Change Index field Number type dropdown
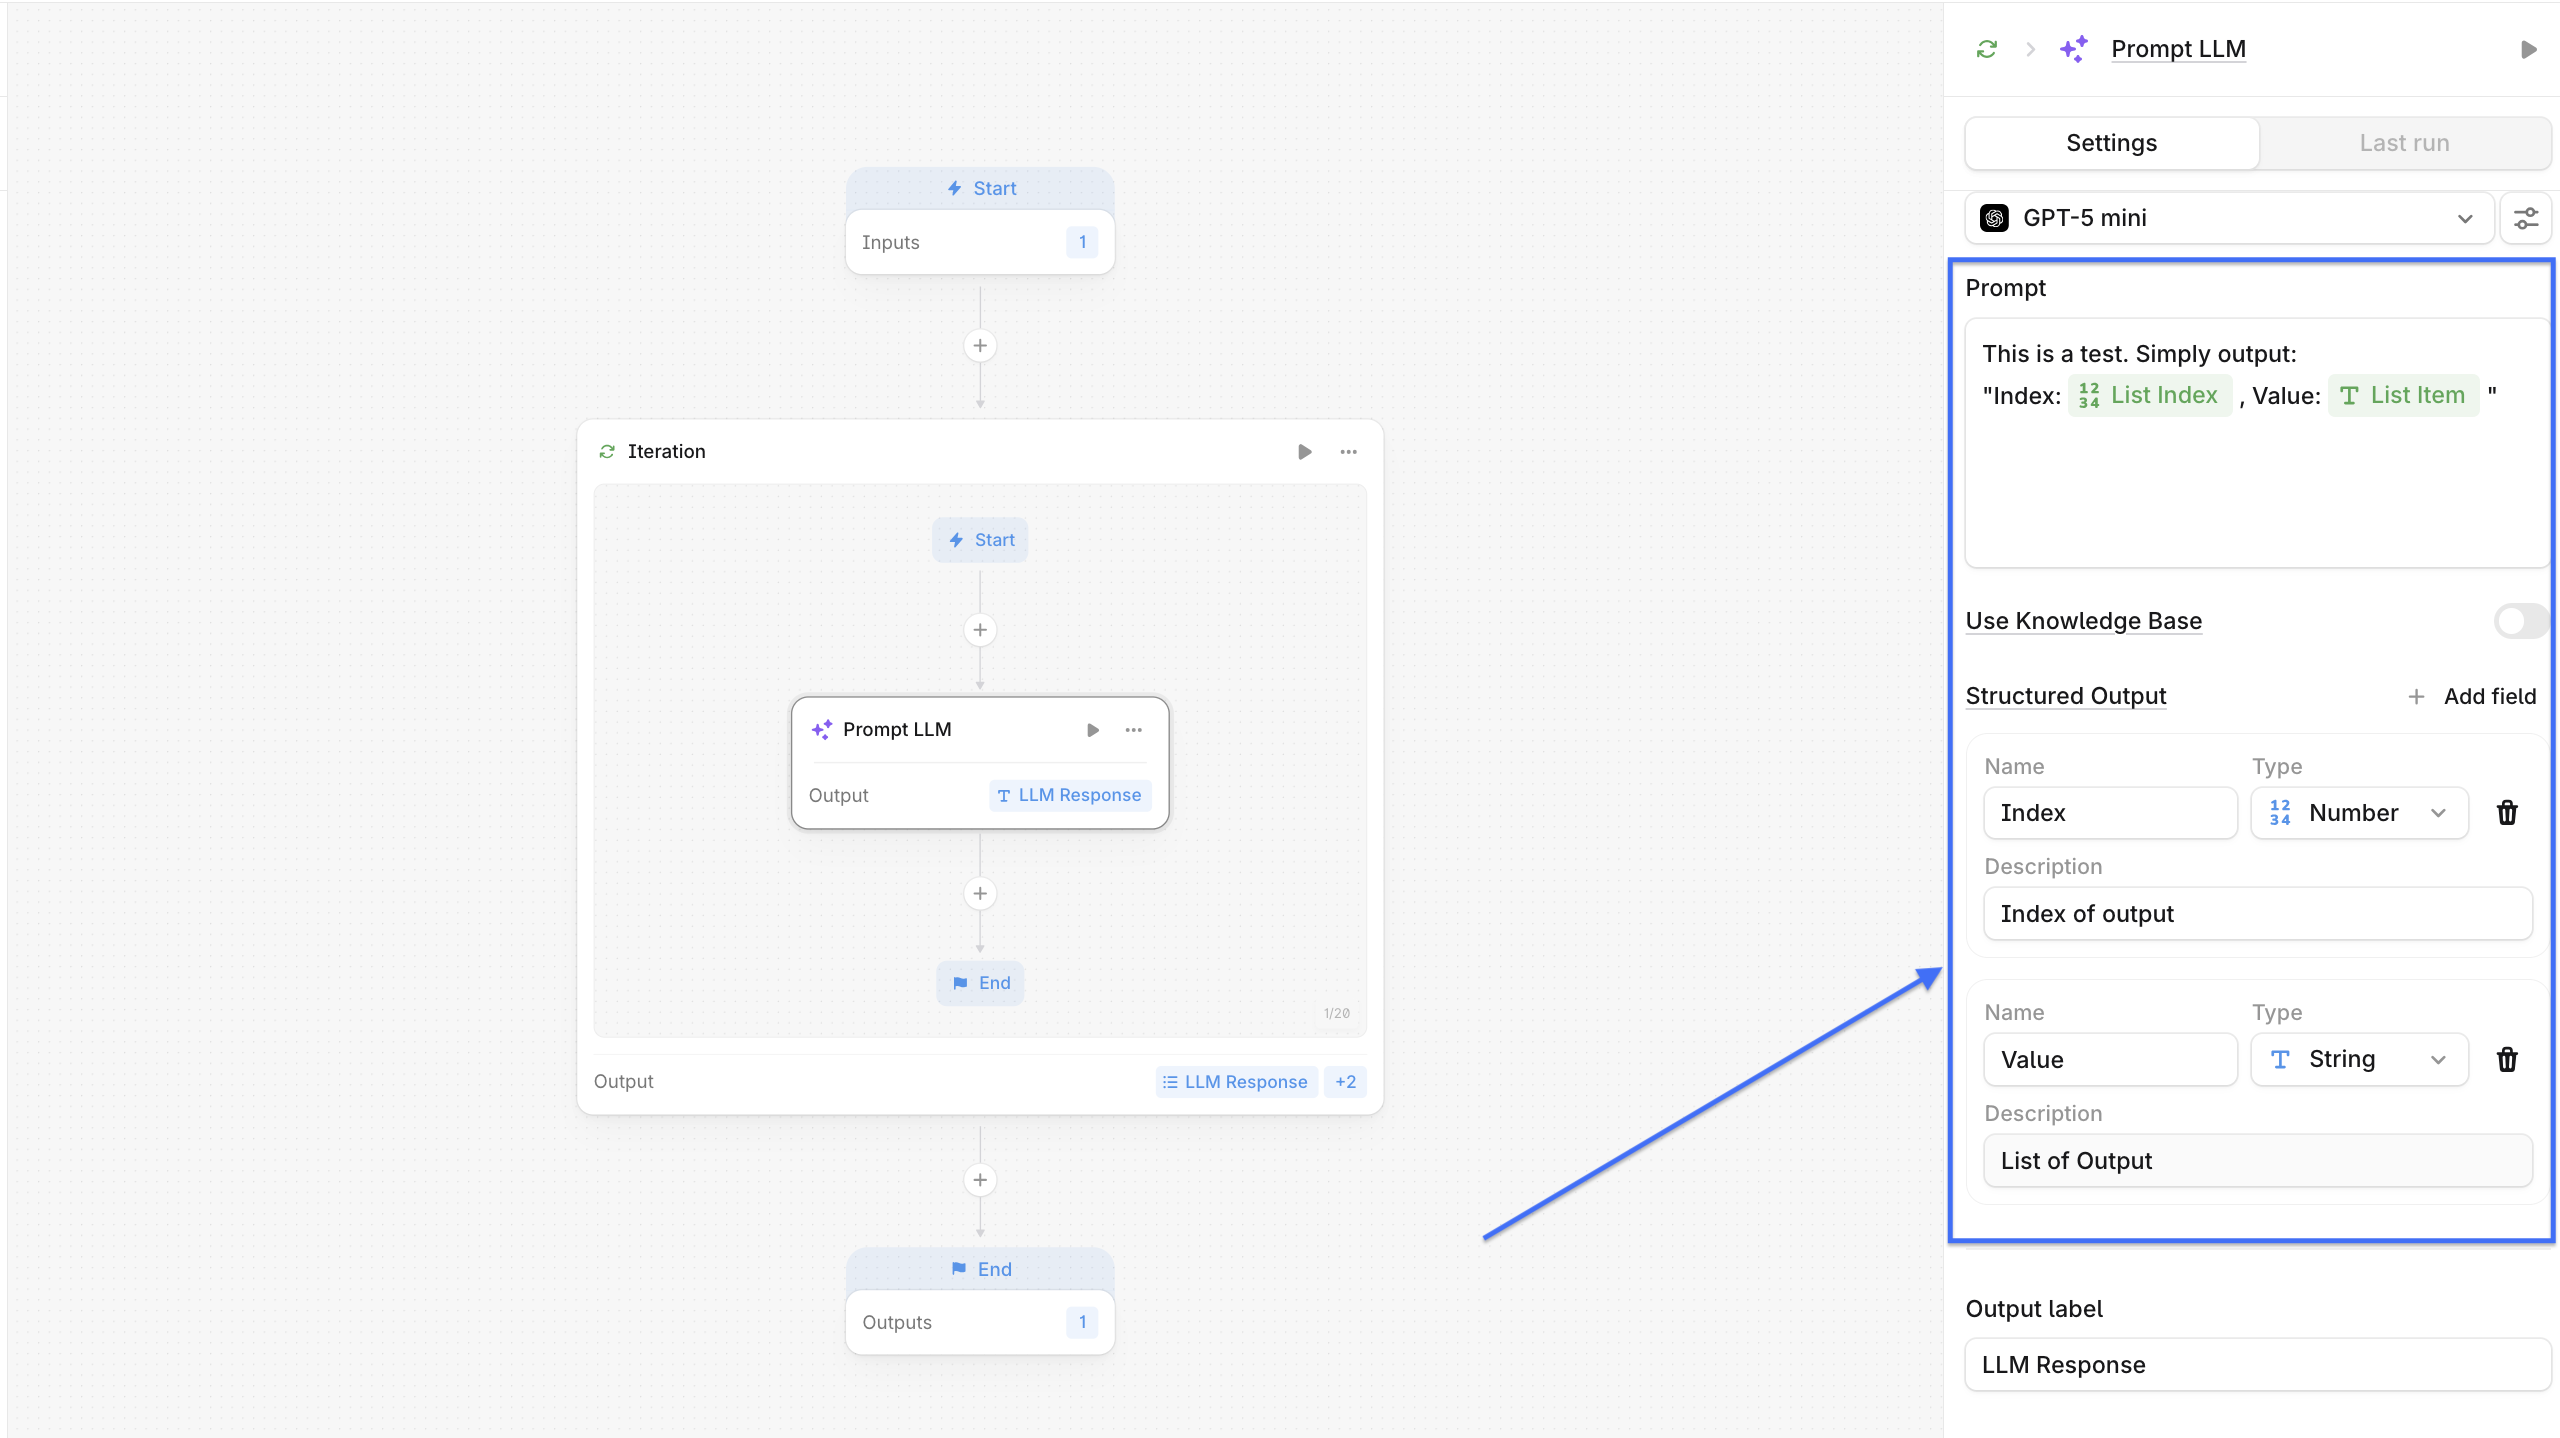Viewport: 2560px width, 1438px height. 2359,813
